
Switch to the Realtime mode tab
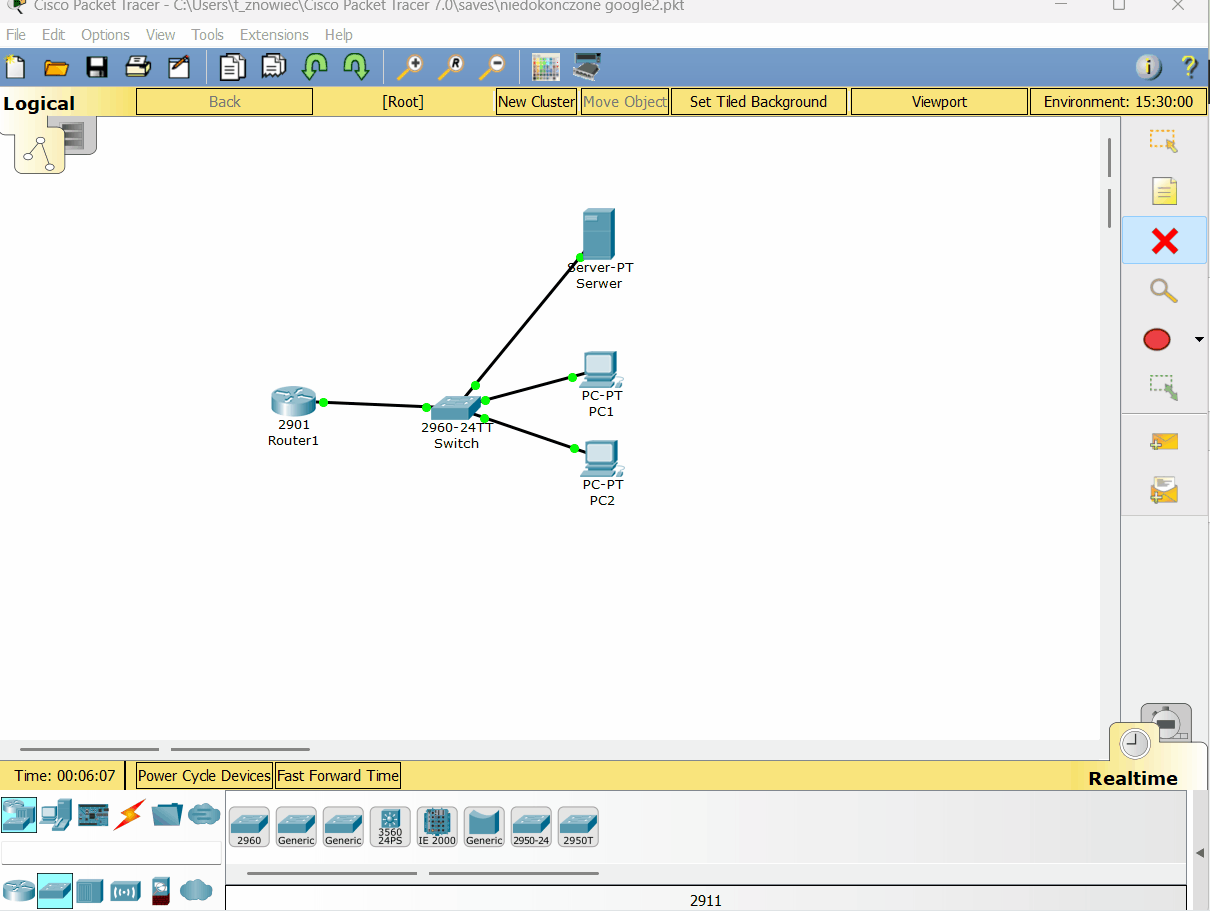pyautogui.click(x=1132, y=778)
